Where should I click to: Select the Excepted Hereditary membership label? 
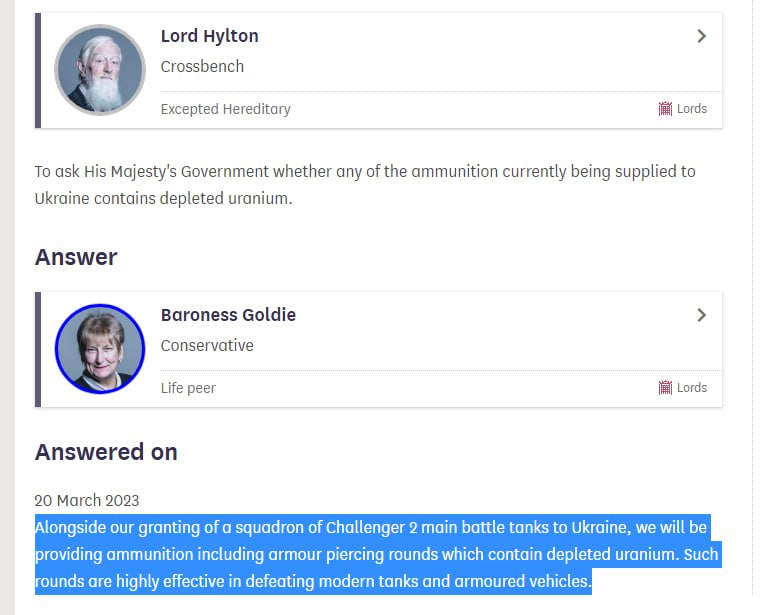coord(225,109)
